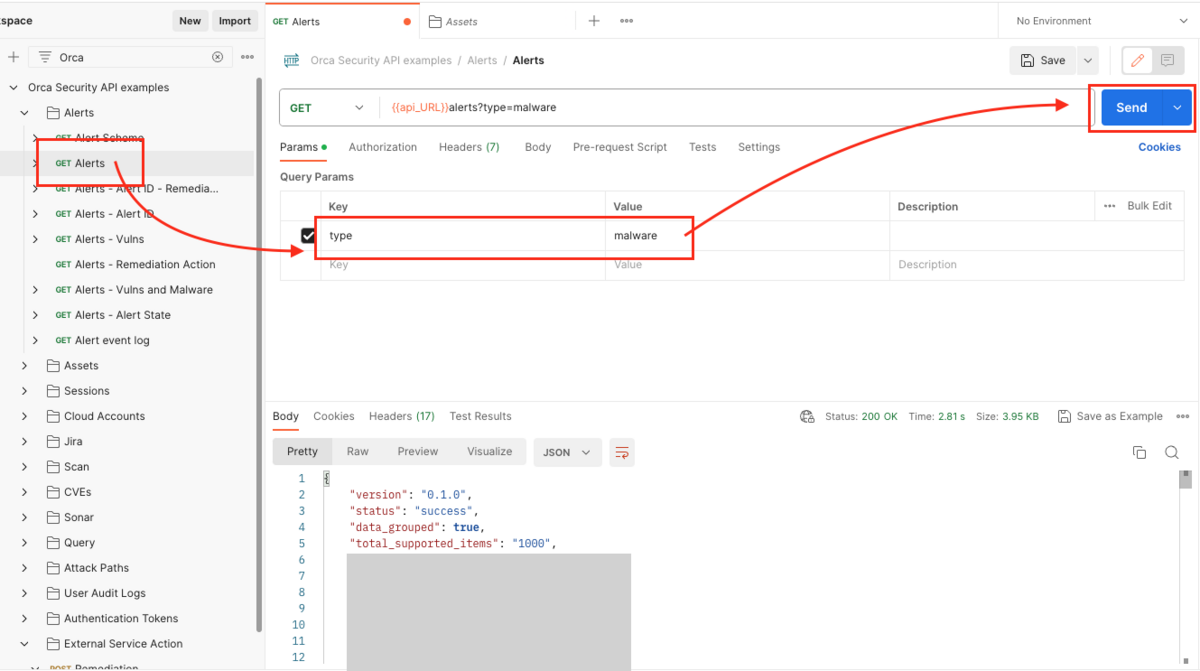Image resolution: width=1200 pixels, height=671 pixels.
Task: Expand the Attack Paths folder
Action: pos(25,568)
